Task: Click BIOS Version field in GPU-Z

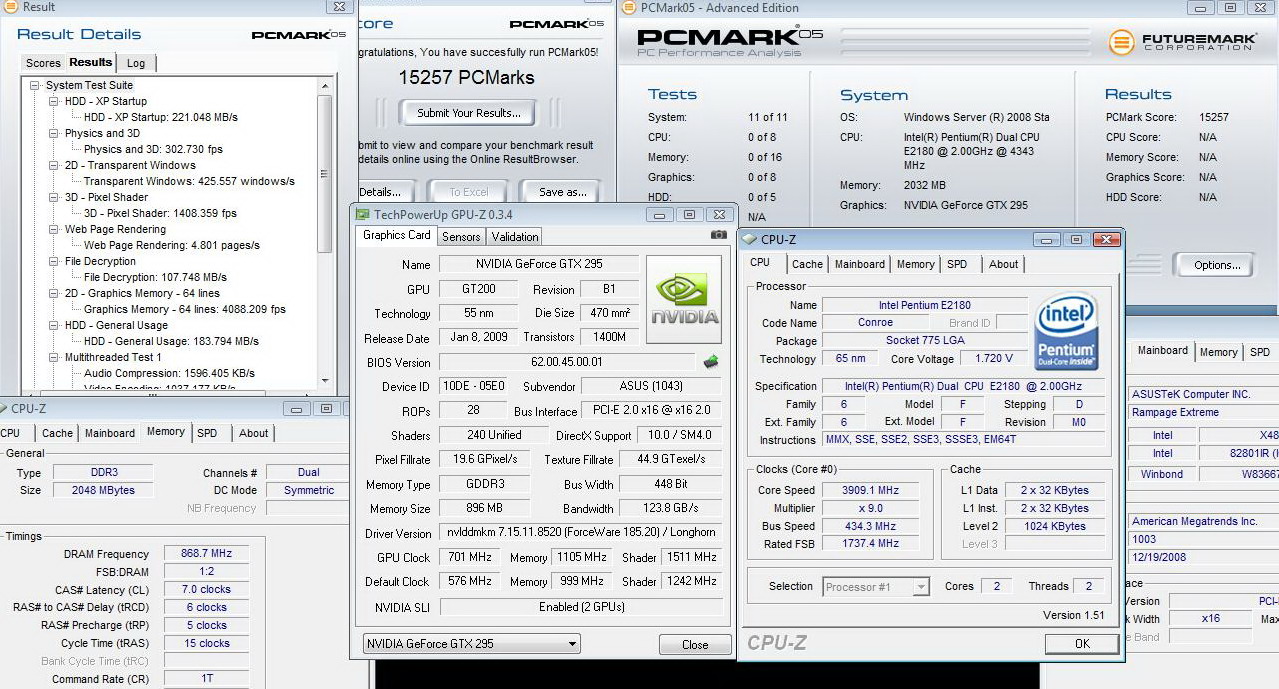Action: 567,362
